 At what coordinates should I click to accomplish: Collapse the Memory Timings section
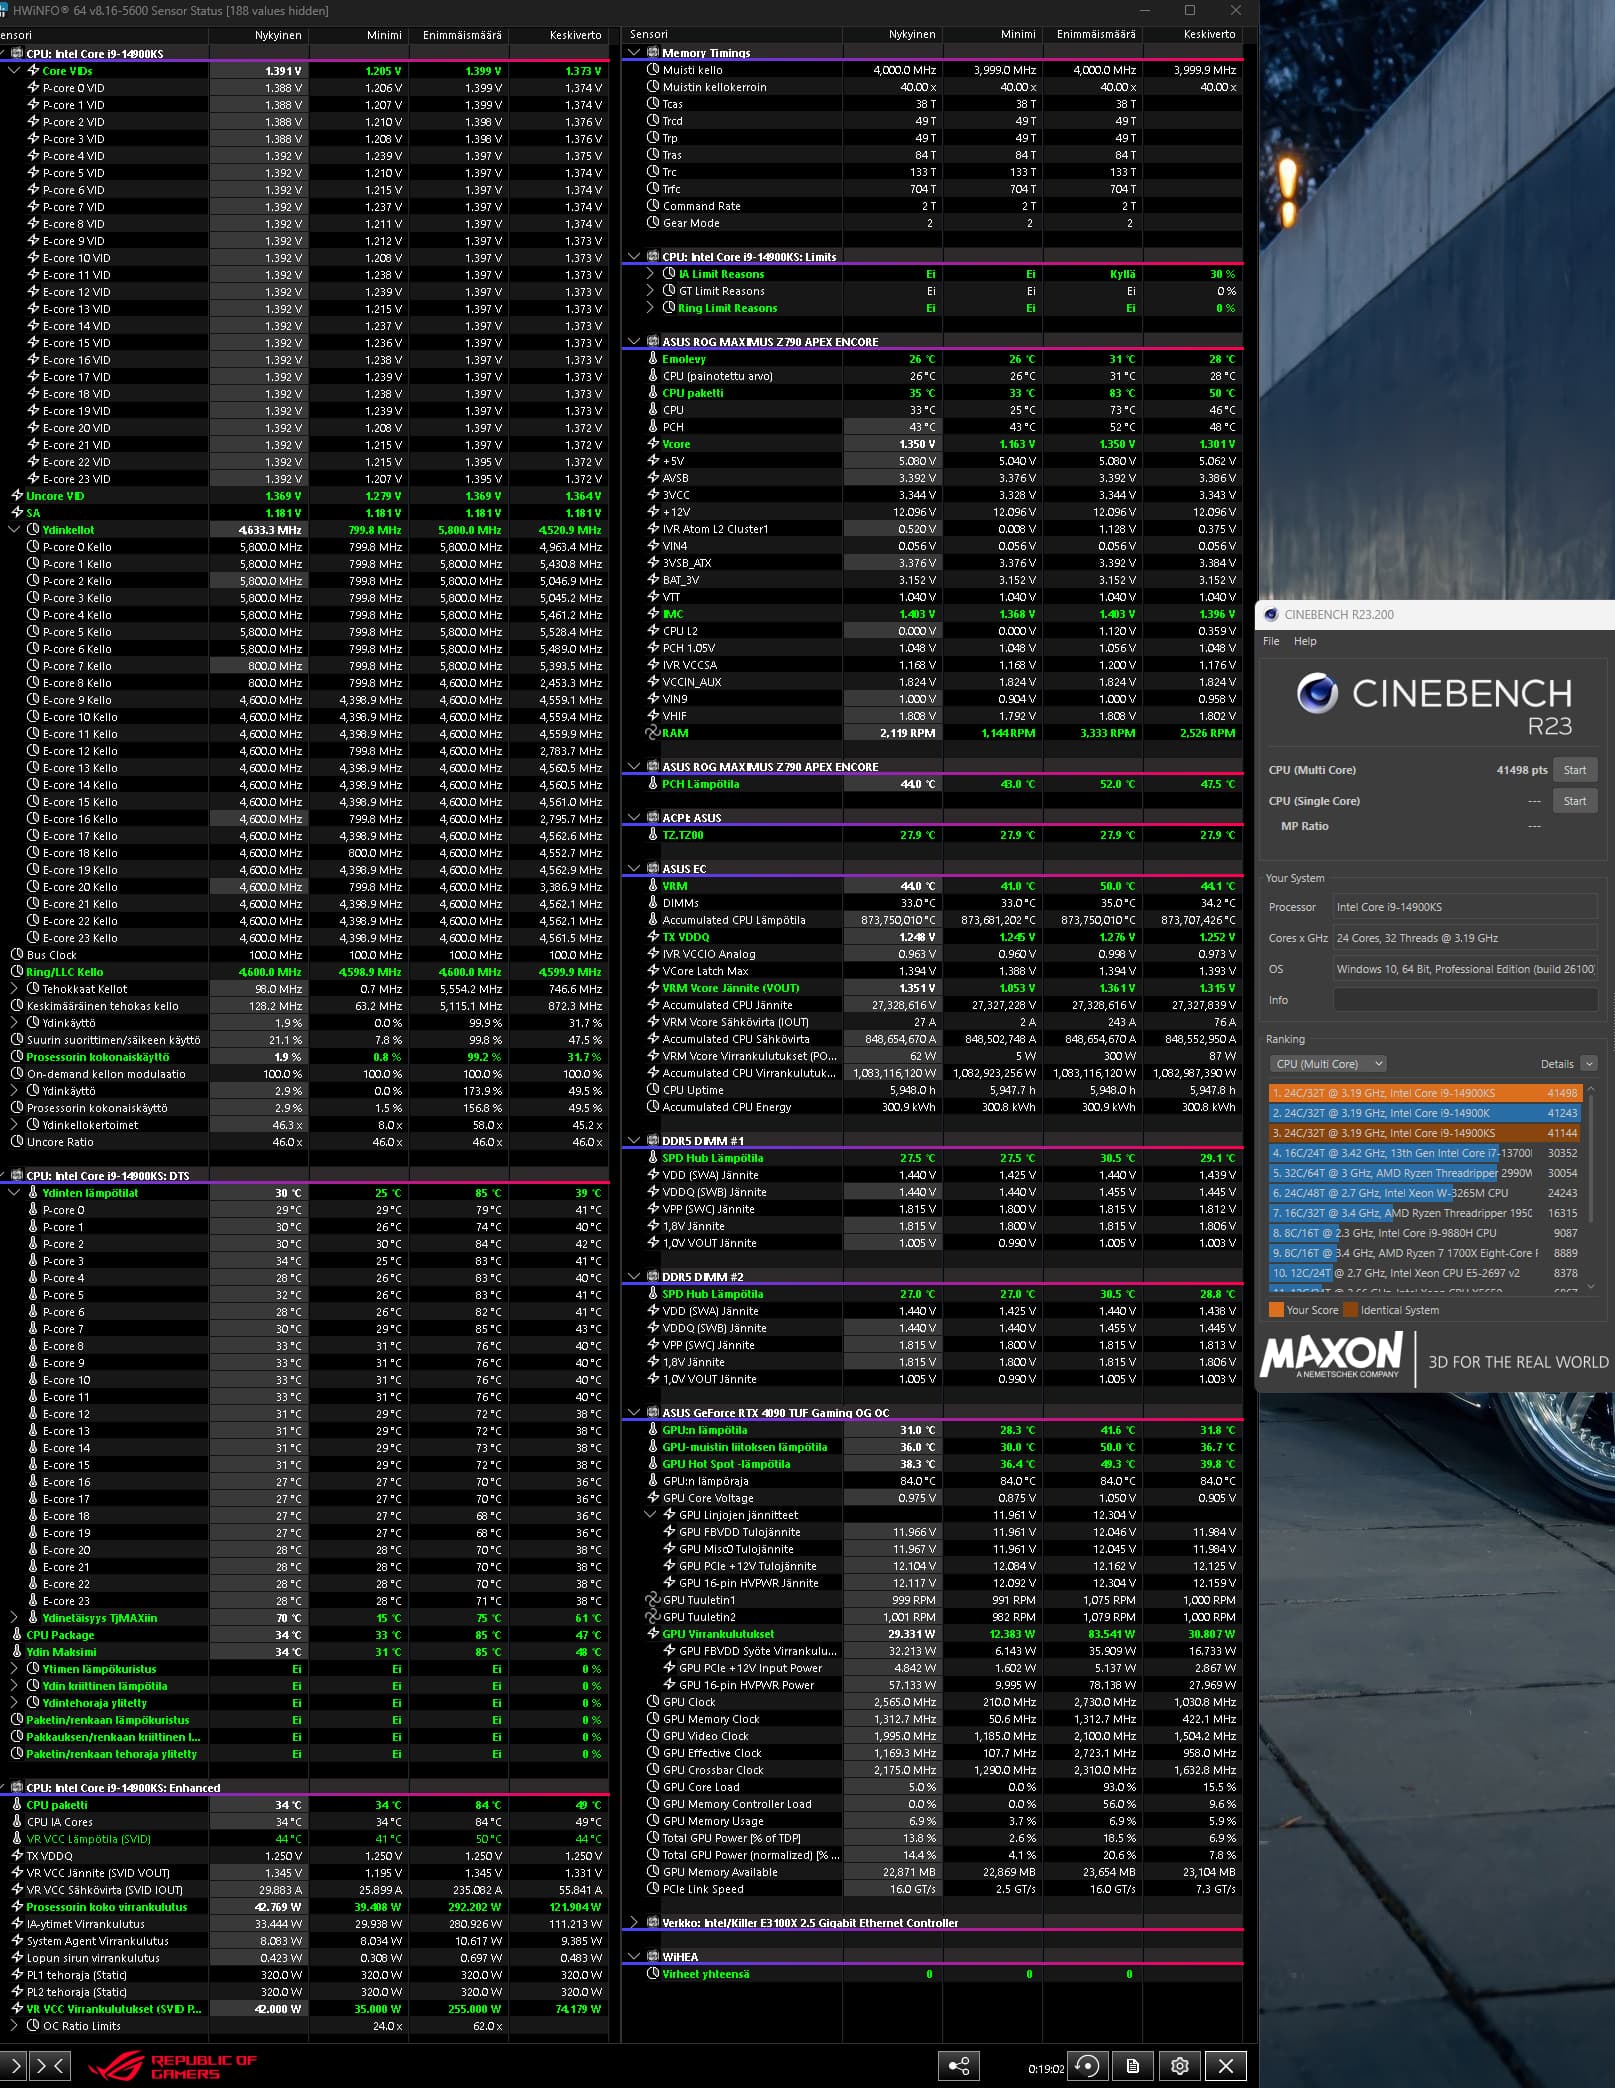point(634,53)
